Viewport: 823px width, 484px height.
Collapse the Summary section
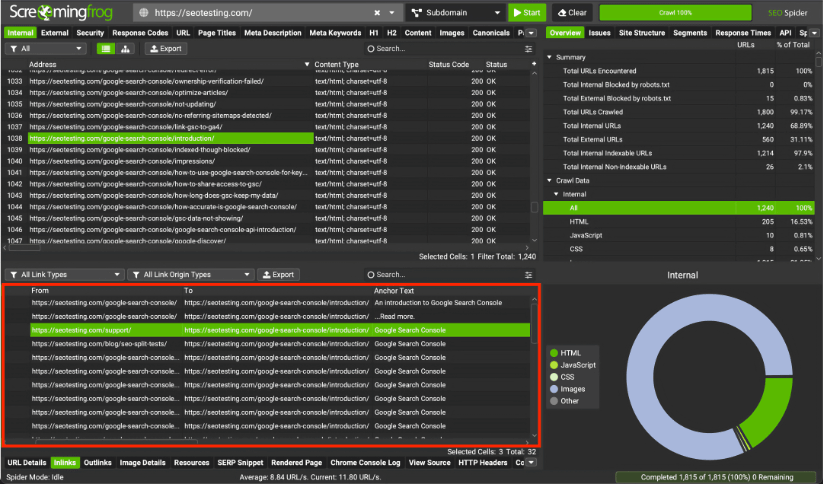[549, 57]
